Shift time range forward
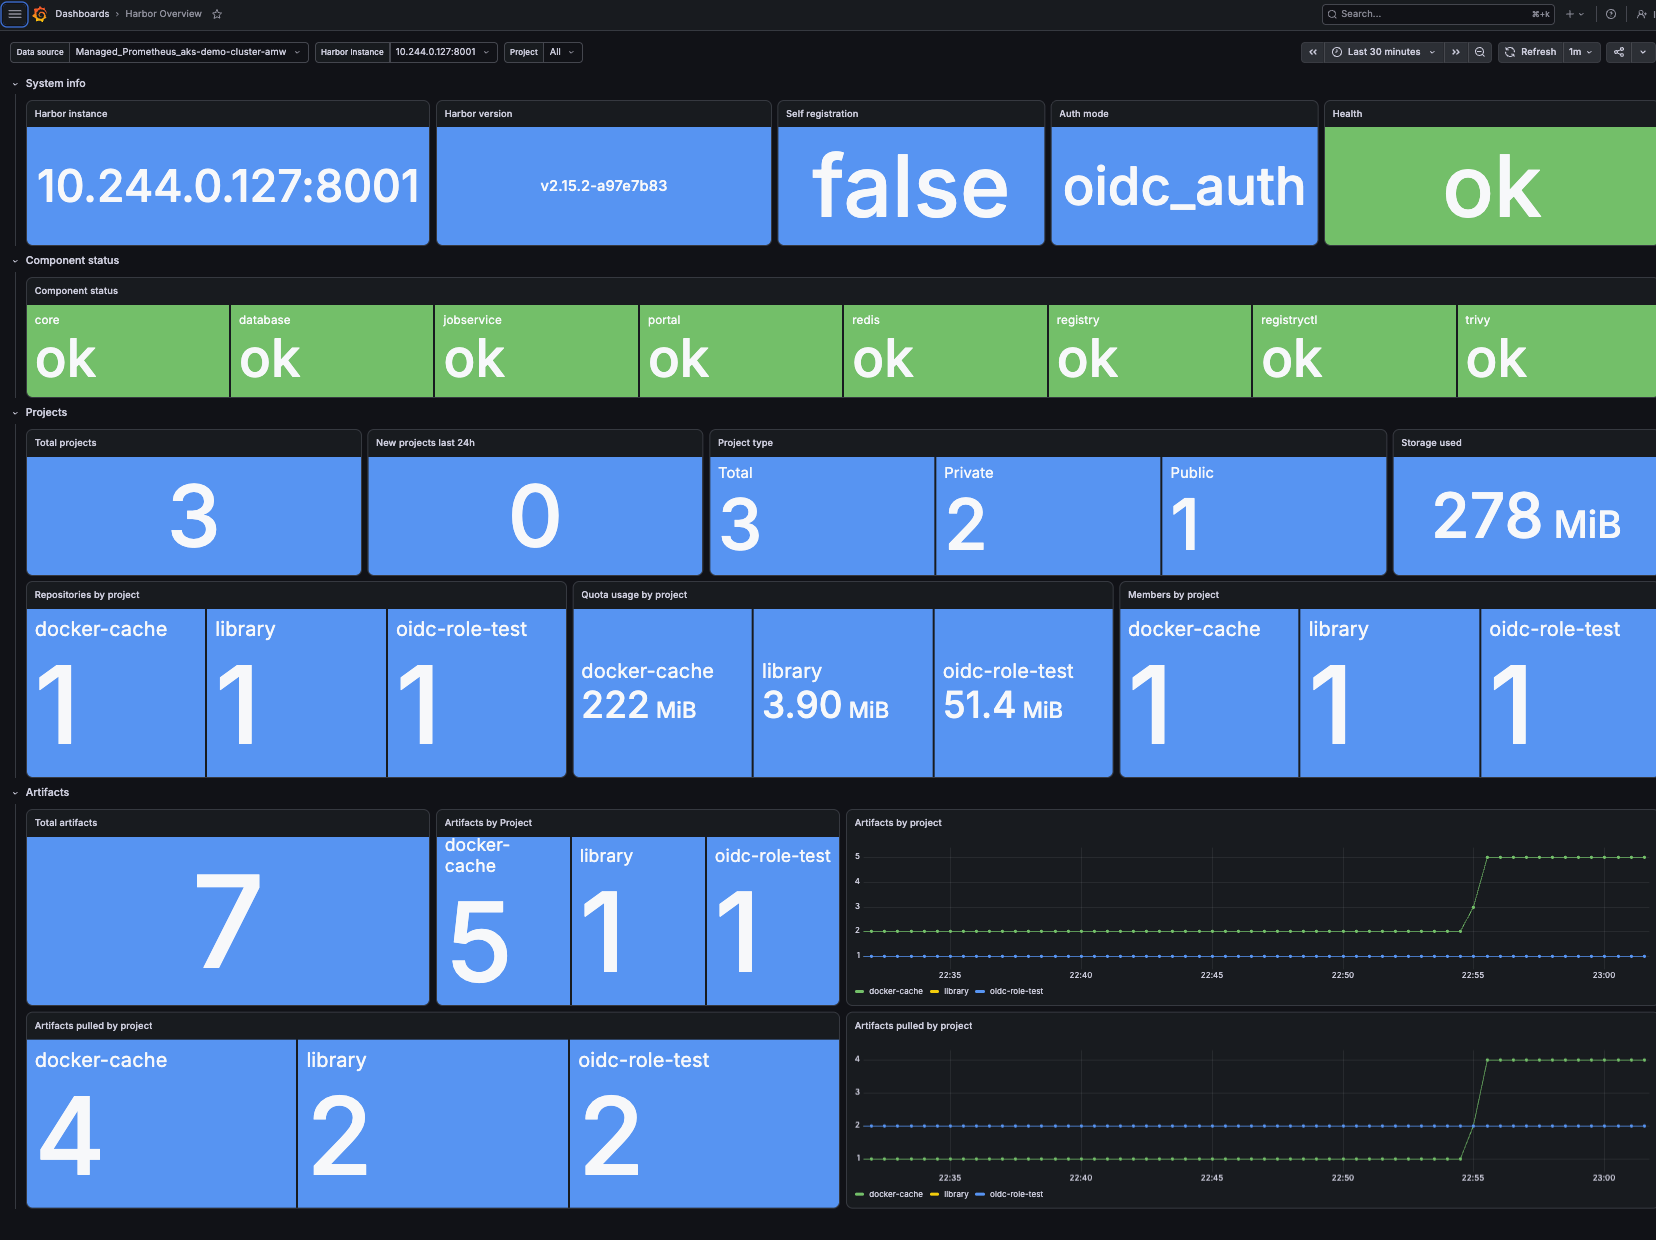The image size is (1656, 1240). coord(1456,52)
